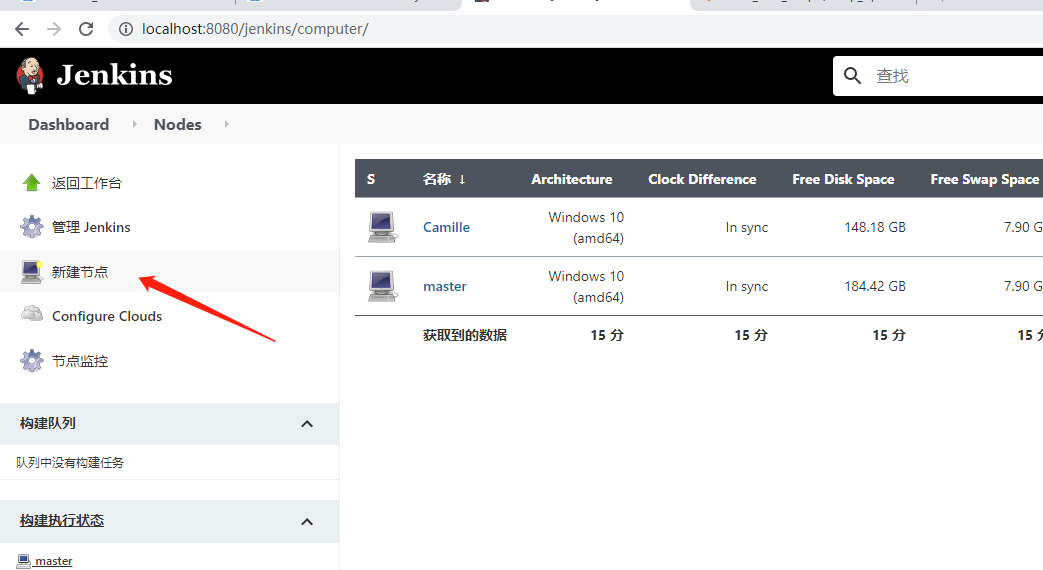Click the site info icon in address bar
The height and width of the screenshot is (570, 1043).
point(126,29)
